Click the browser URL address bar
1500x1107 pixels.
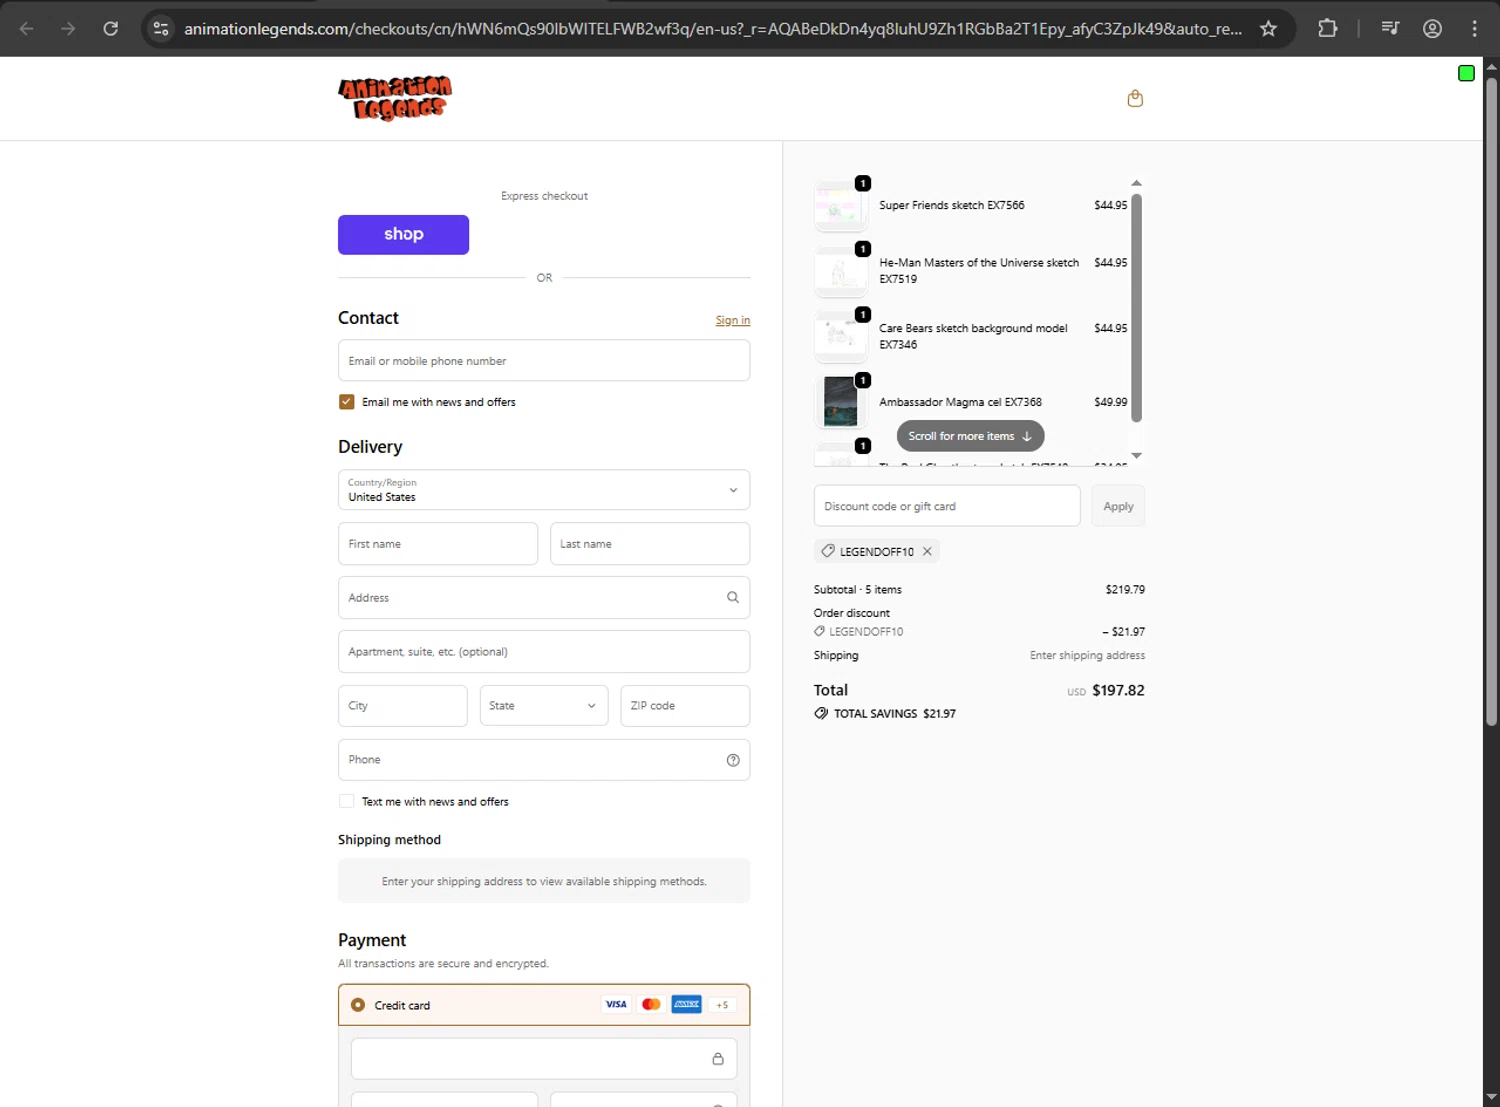tap(712, 28)
